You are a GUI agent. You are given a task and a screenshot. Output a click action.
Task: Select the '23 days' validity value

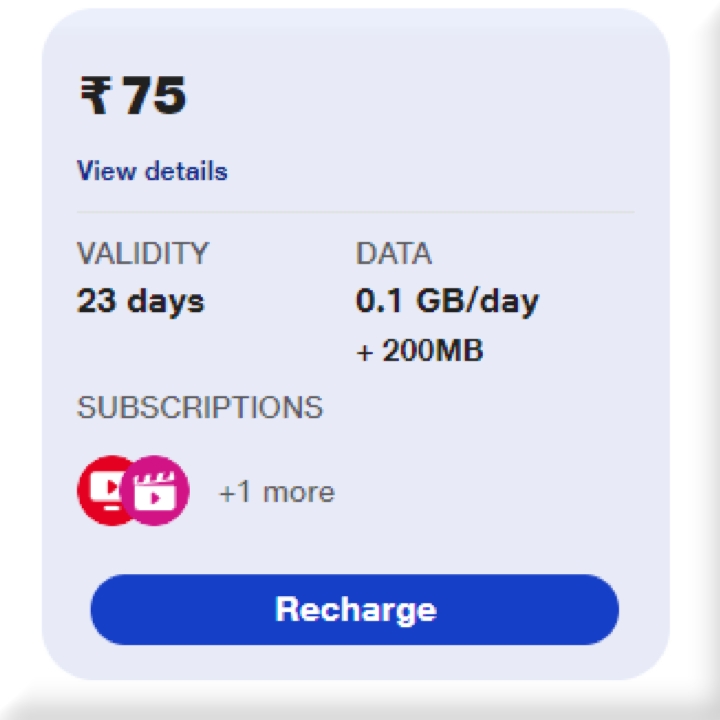(x=140, y=301)
